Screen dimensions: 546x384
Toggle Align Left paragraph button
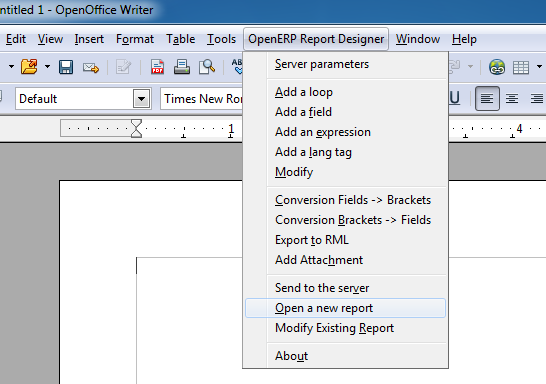pos(487,99)
